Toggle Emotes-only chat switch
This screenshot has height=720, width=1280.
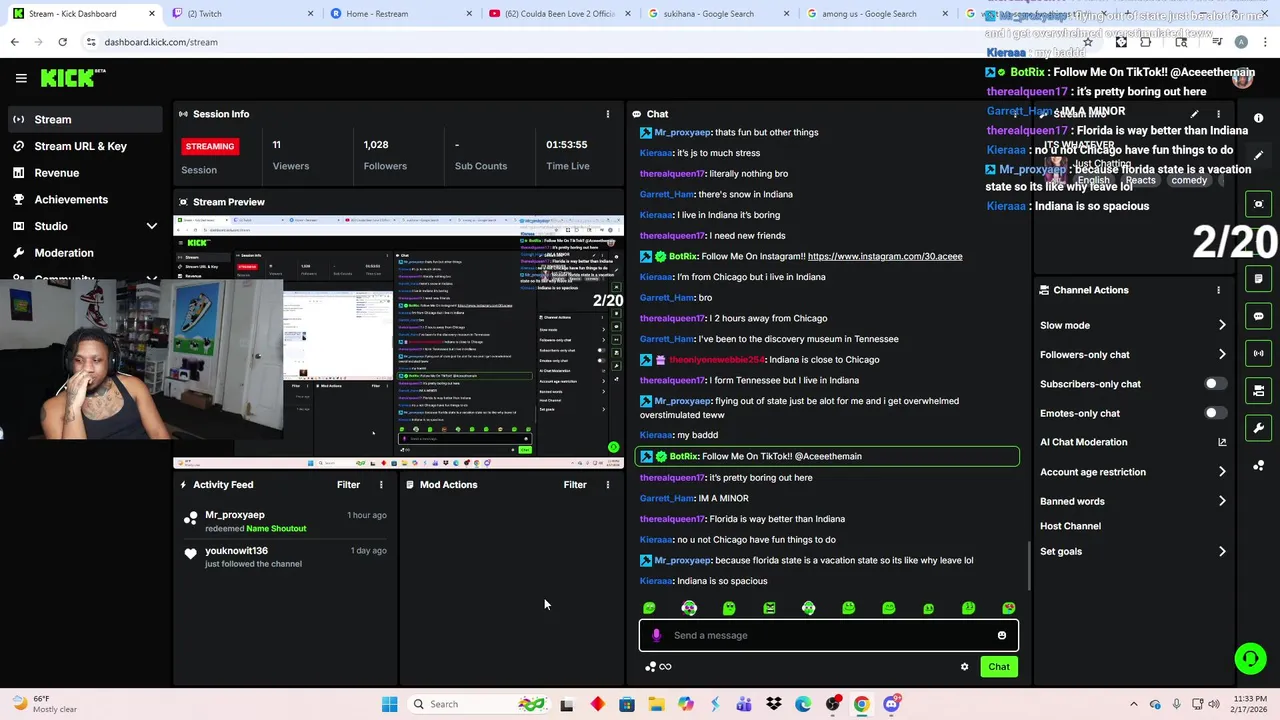pyautogui.click(x=1214, y=413)
